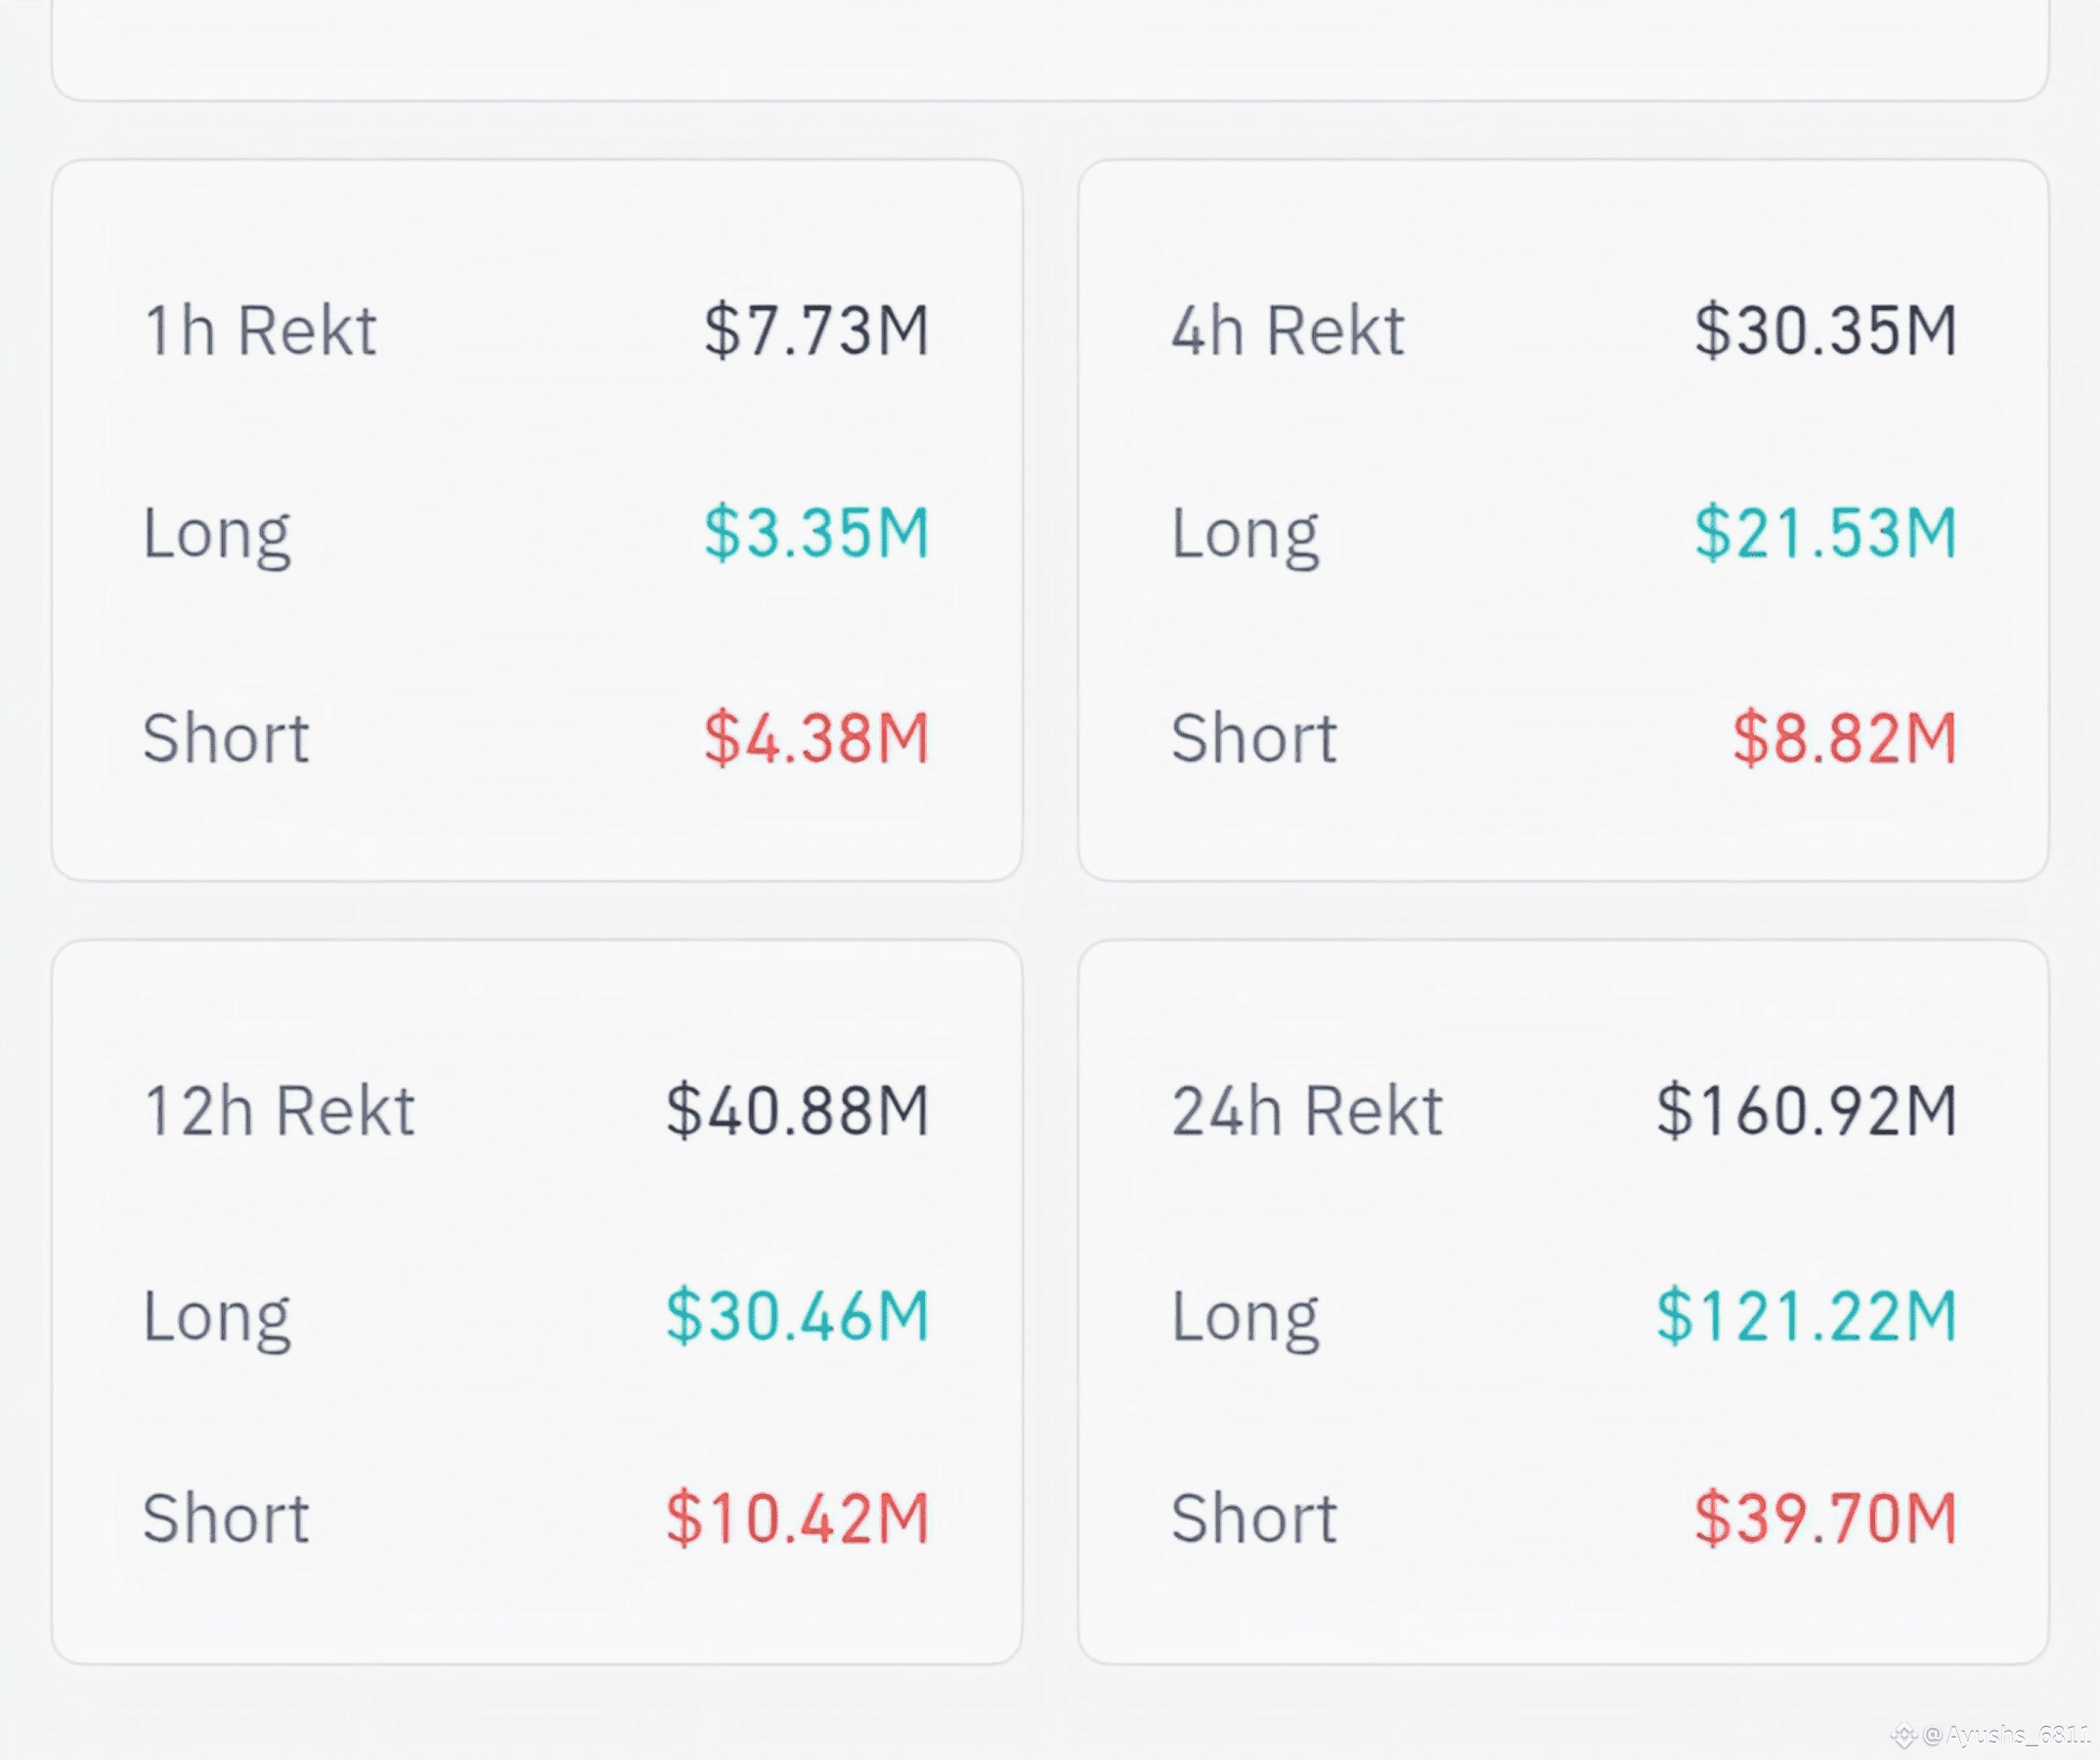The height and width of the screenshot is (1760, 2100).
Task: Click the Short label in 24h card
Action: (1254, 1519)
